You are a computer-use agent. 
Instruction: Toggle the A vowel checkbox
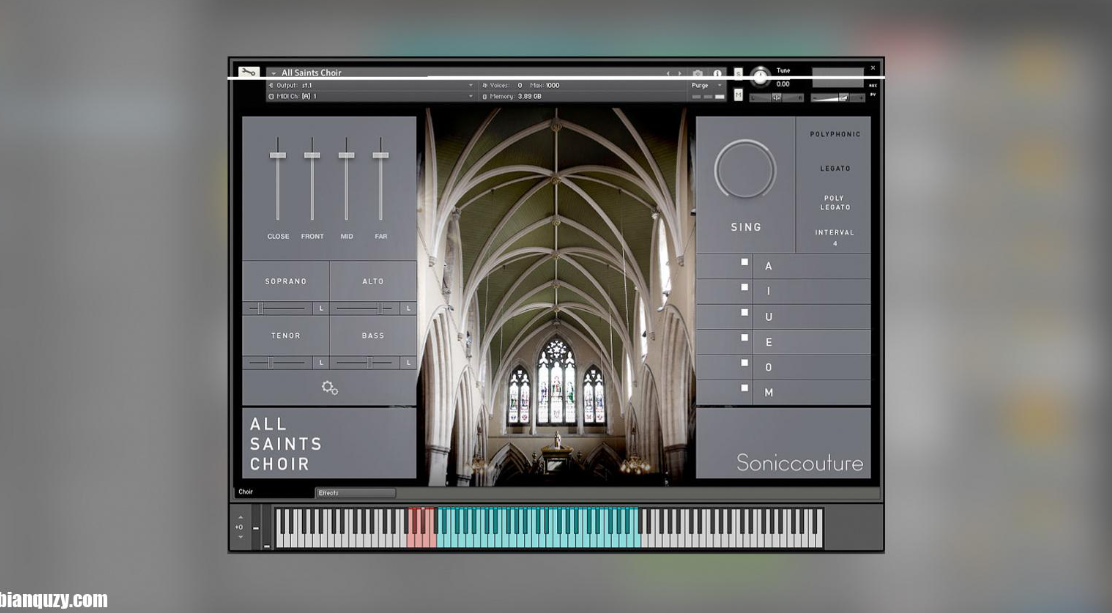745,262
